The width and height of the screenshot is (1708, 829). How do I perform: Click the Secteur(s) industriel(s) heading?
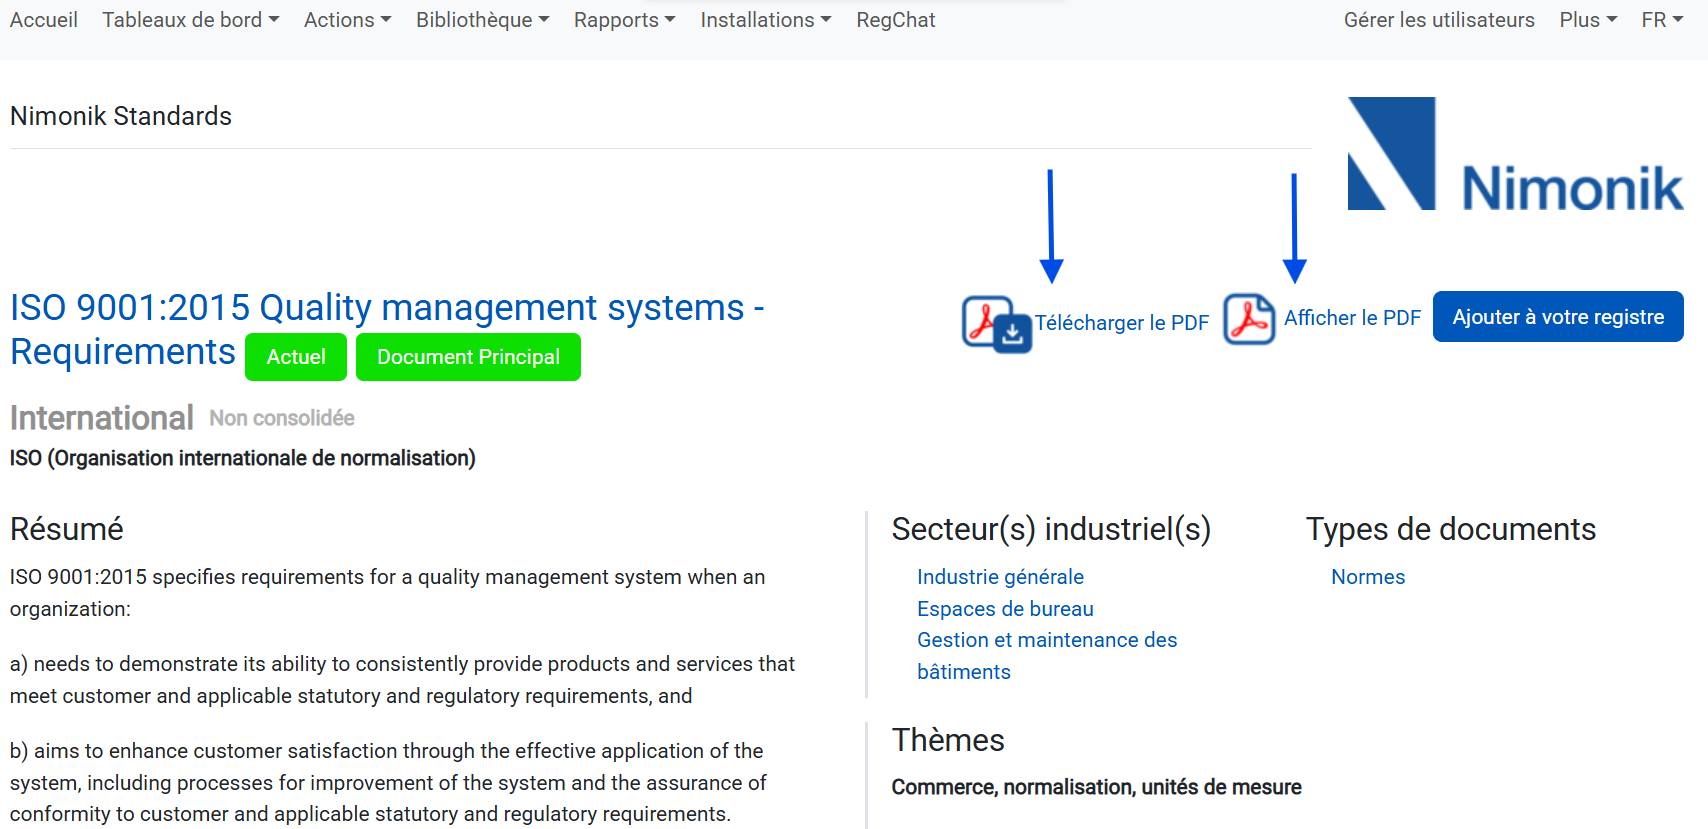pos(1051,529)
